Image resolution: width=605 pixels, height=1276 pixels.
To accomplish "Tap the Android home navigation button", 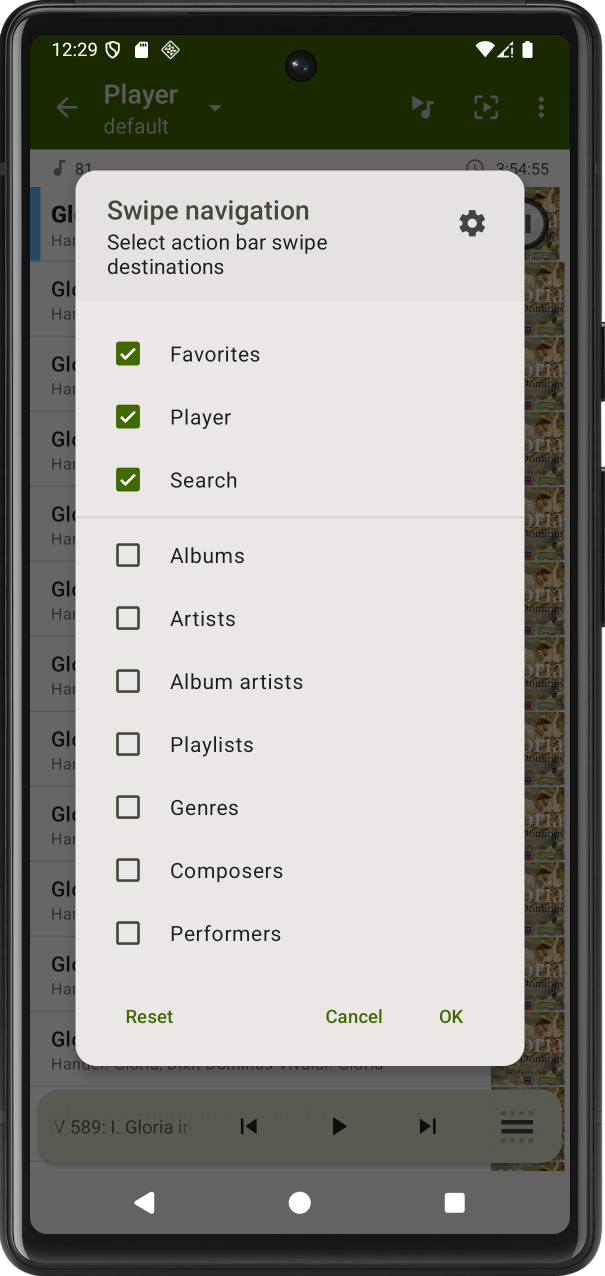I will click(300, 1202).
